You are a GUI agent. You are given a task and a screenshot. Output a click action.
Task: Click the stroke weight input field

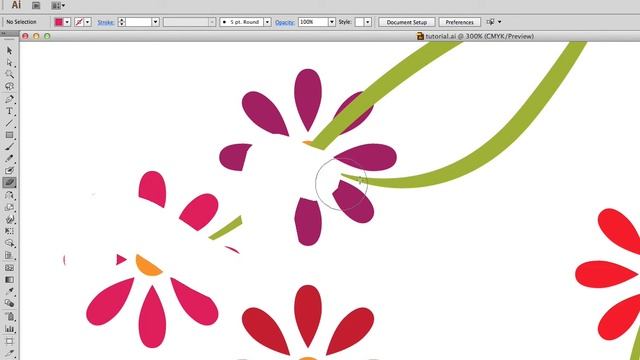coord(138,22)
